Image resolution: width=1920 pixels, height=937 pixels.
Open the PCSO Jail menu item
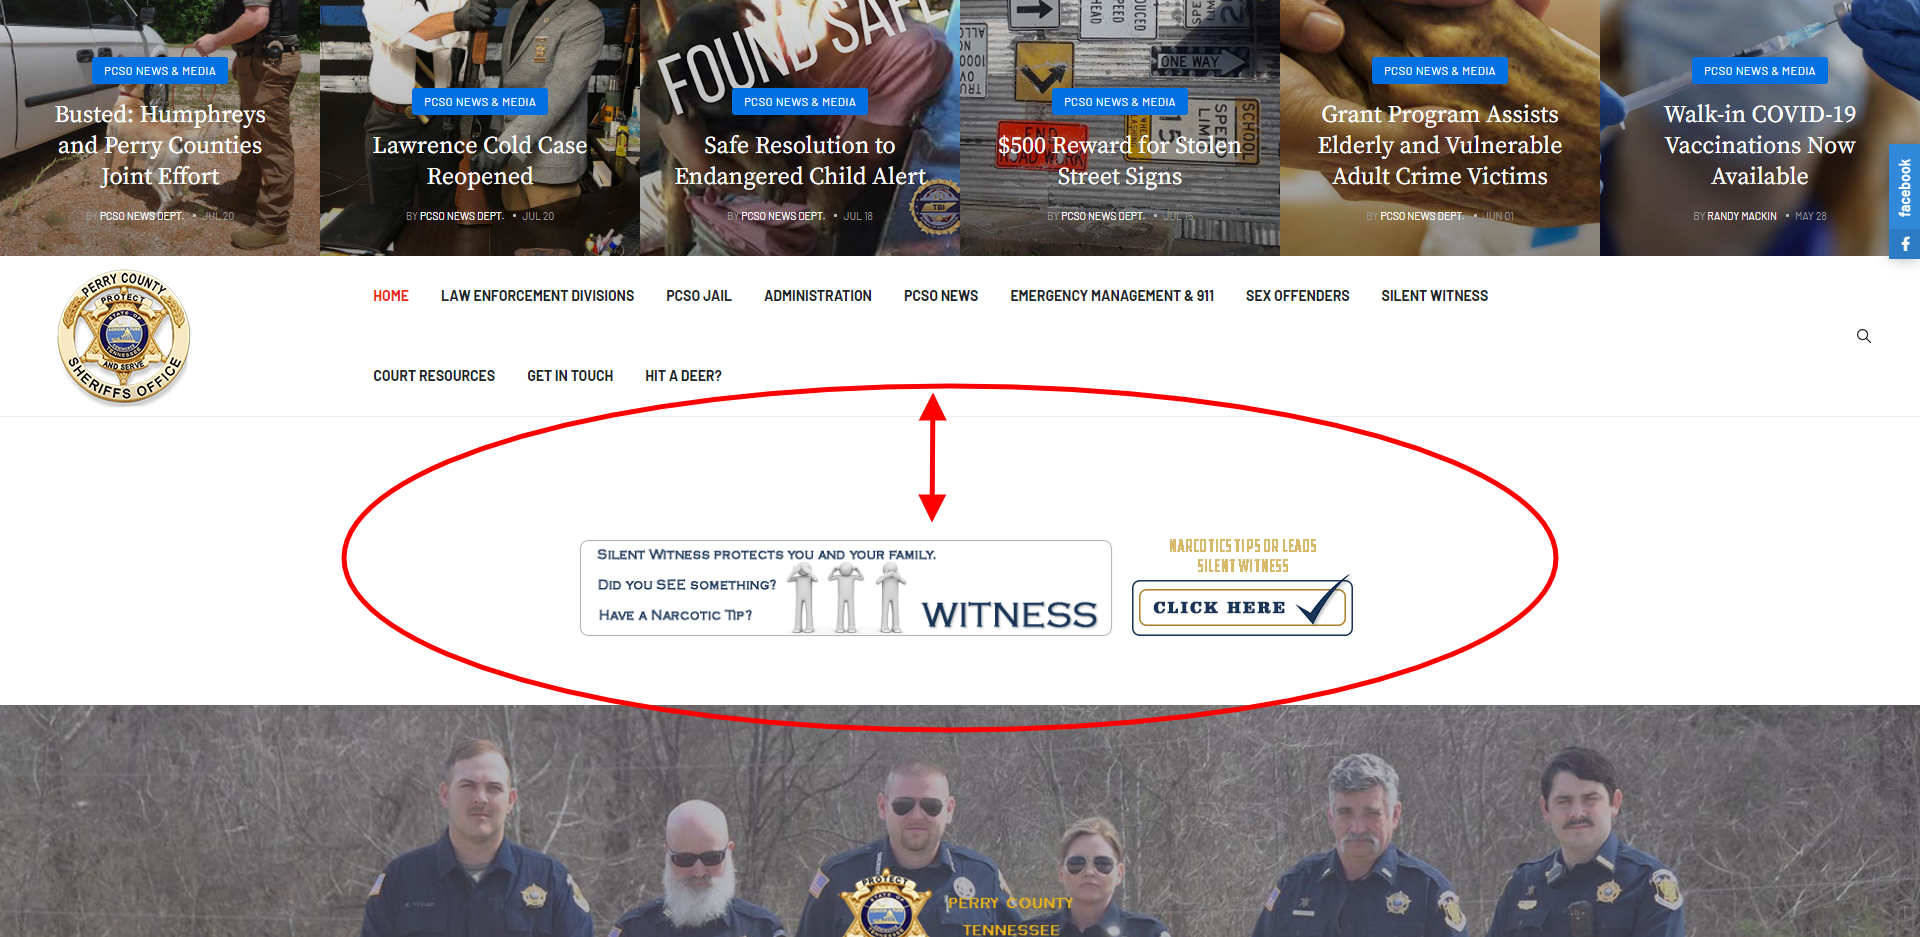pos(699,296)
